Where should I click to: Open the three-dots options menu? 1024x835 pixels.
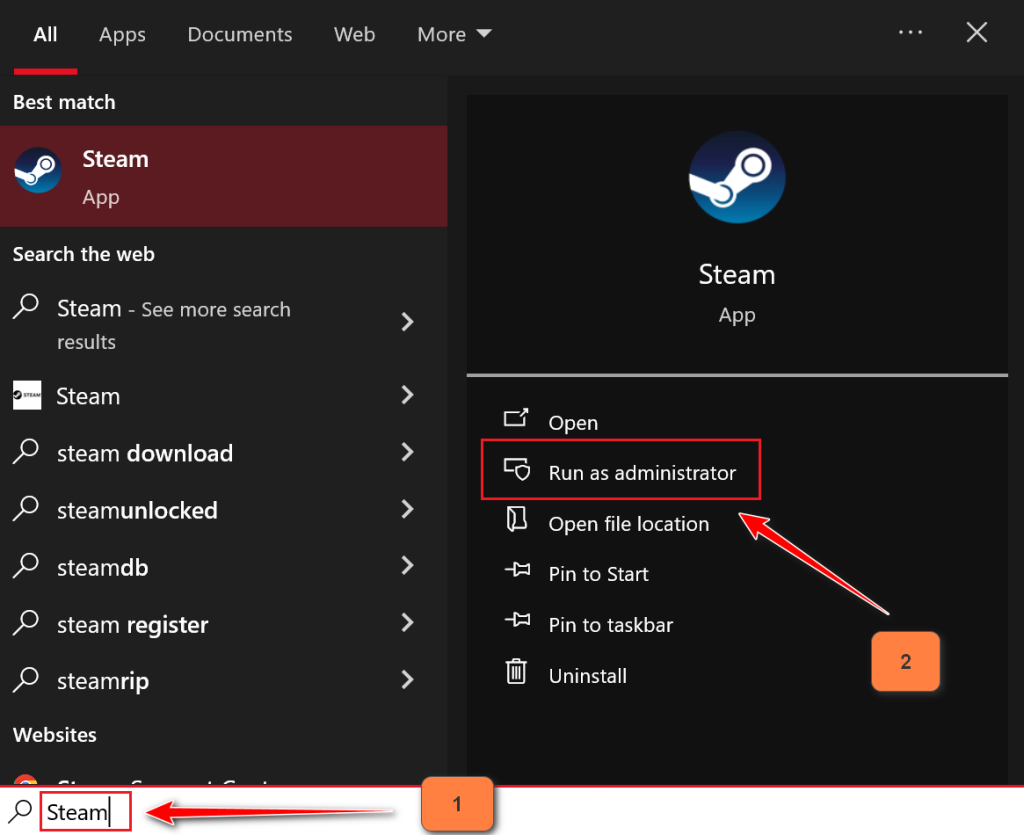(910, 32)
